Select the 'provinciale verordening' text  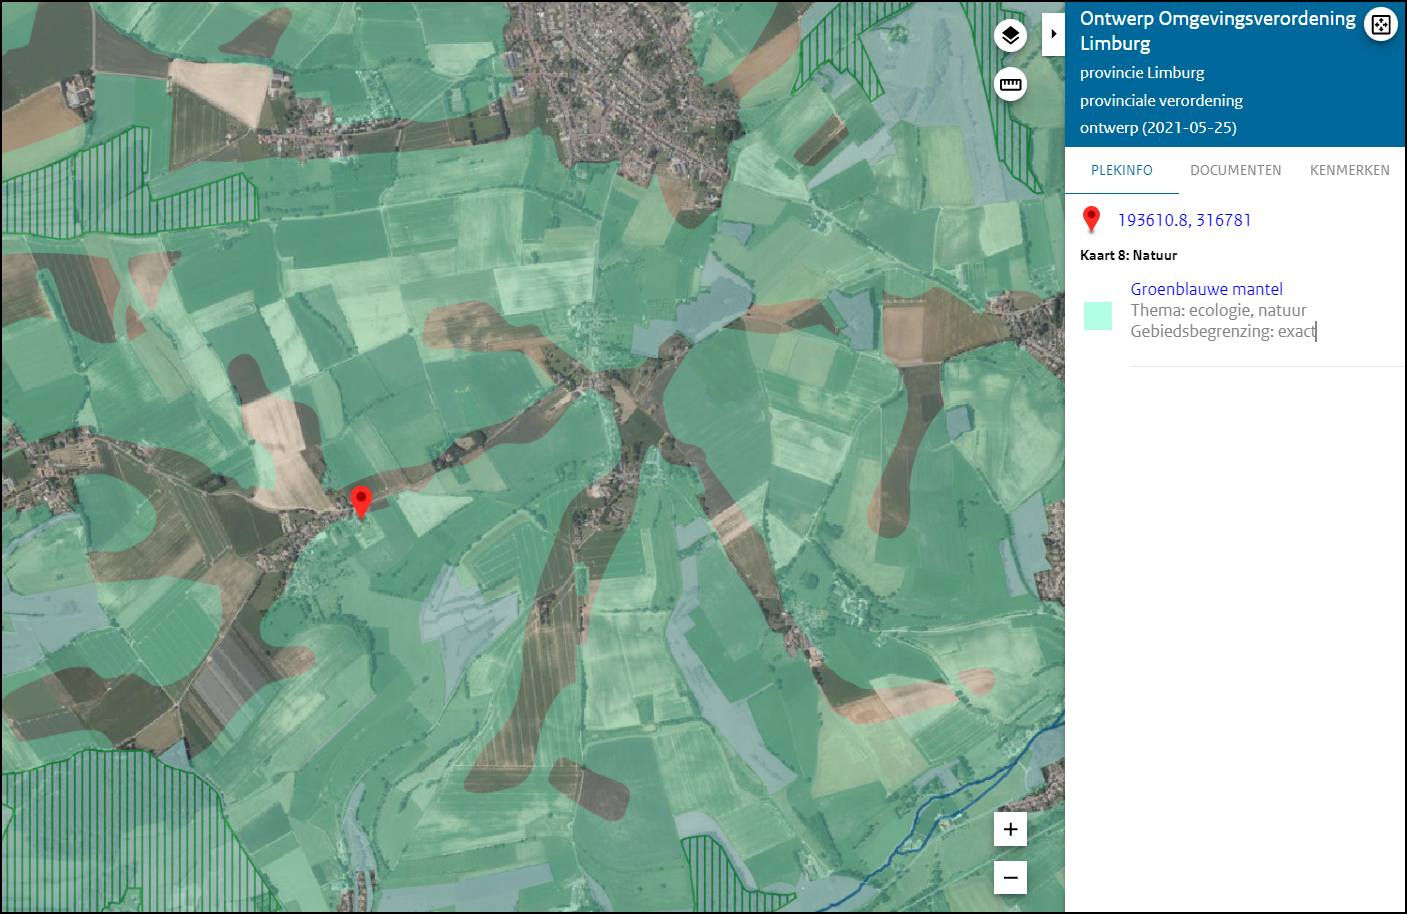[1161, 101]
